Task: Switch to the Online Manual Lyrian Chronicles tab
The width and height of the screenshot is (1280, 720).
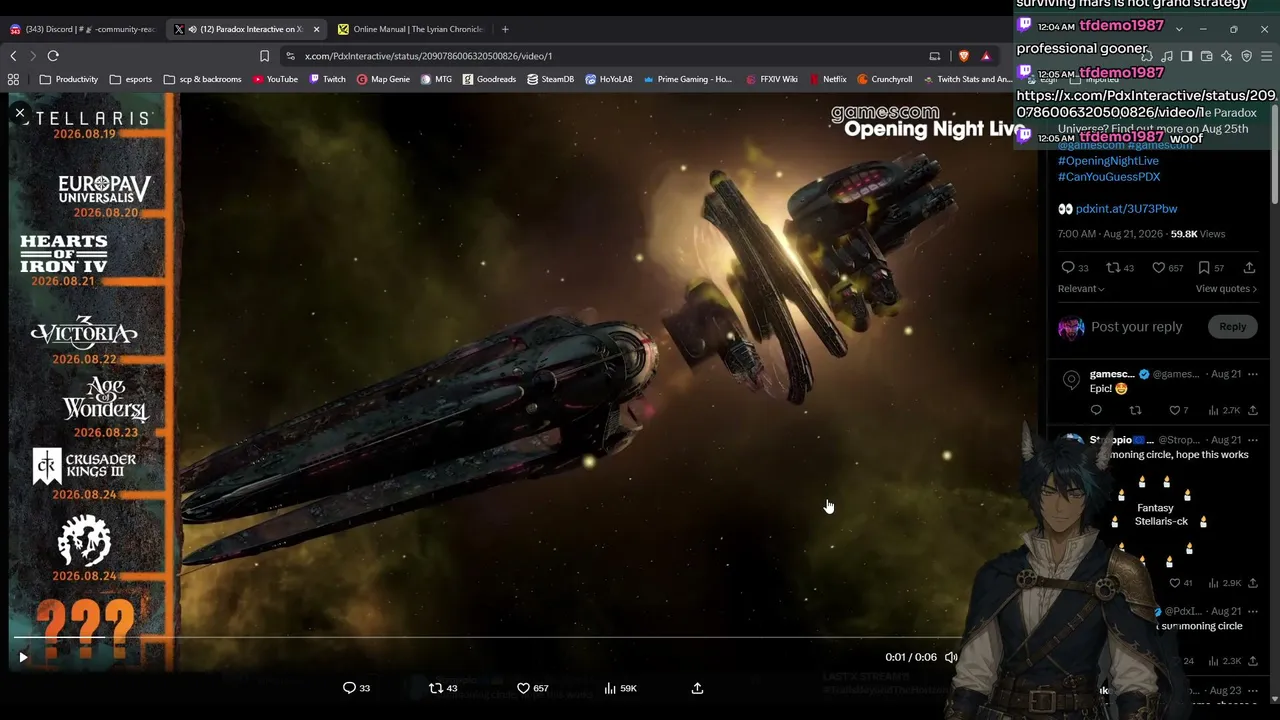Action: tap(410, 29)
